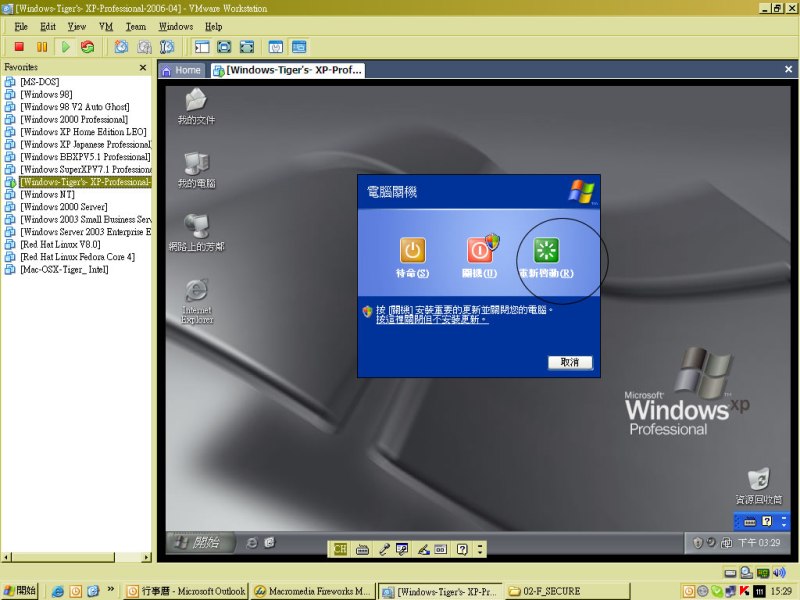
Task: Click the Revert to Snapshot toolbar icon
Action: point(144,47)
